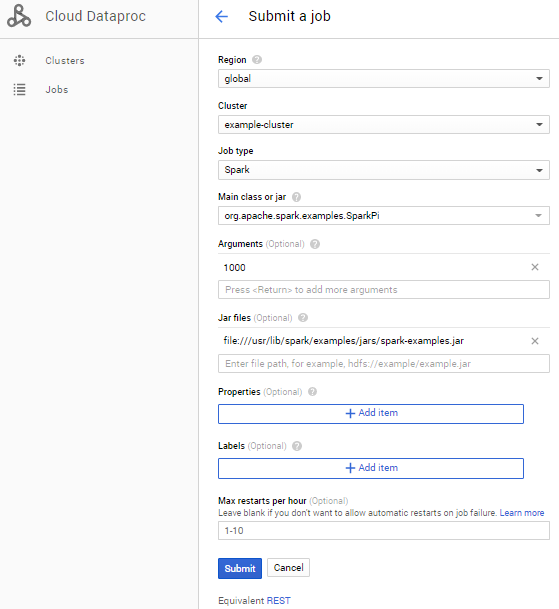Click the 1000 argument value

tap(235, 267)
